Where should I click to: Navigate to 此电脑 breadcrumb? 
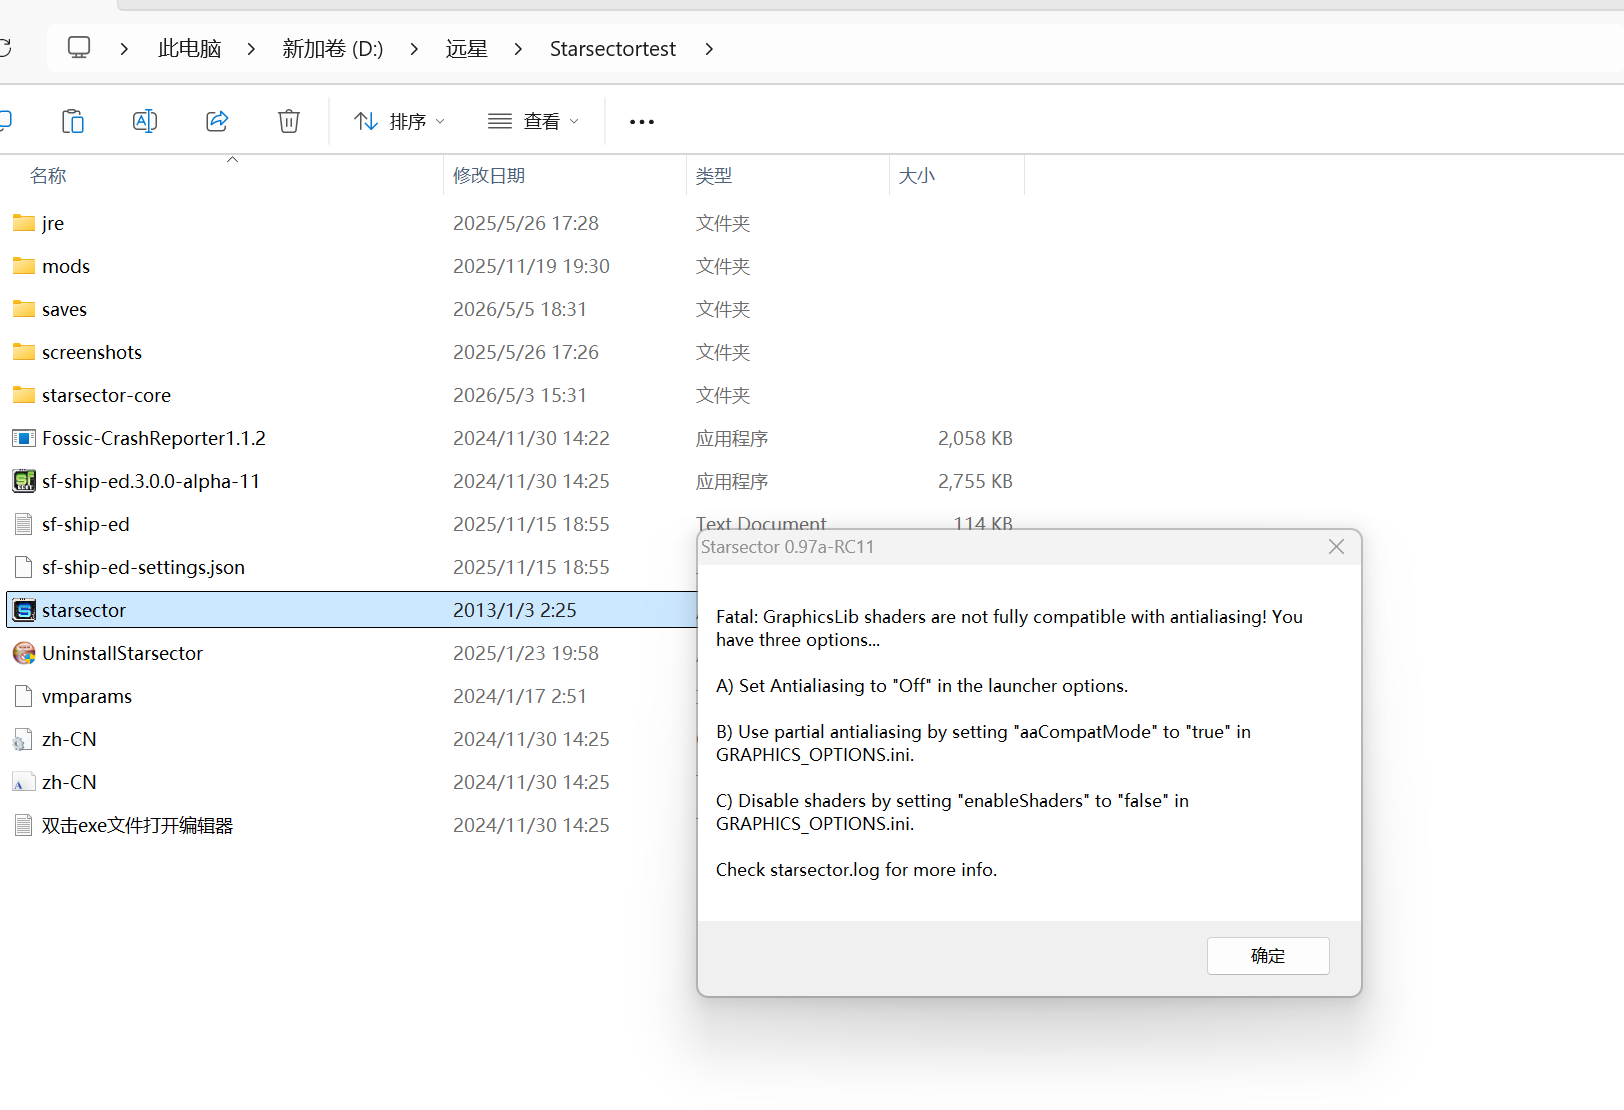tap(189, 49)
